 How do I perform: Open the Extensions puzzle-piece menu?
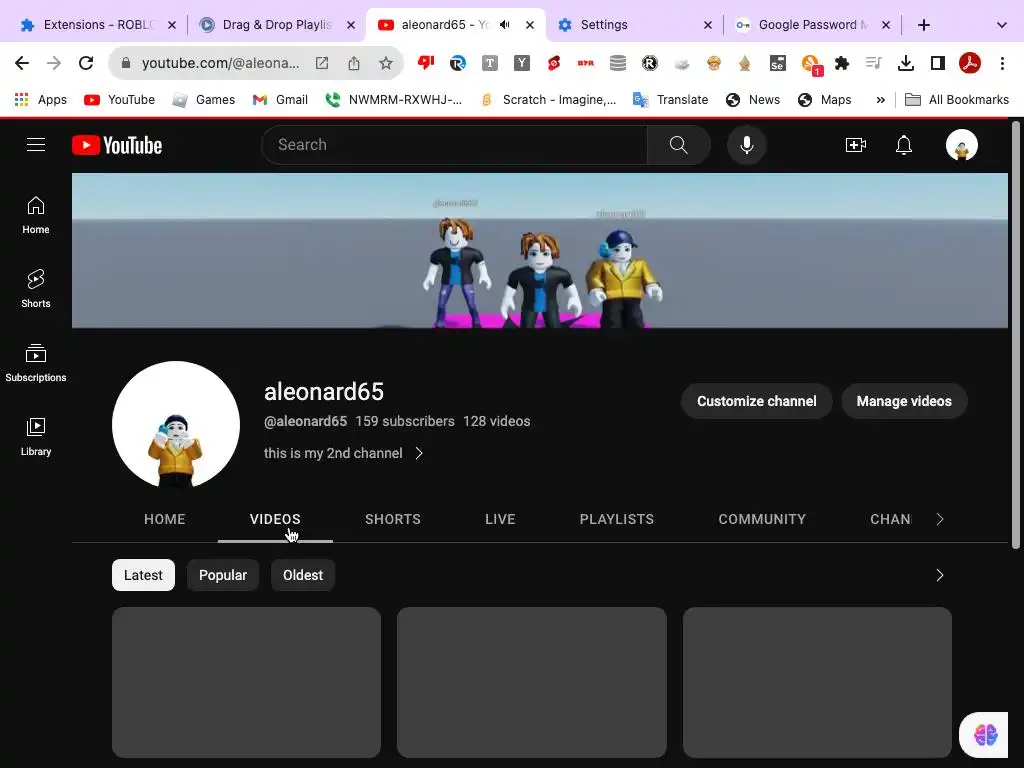coord(842,63)
